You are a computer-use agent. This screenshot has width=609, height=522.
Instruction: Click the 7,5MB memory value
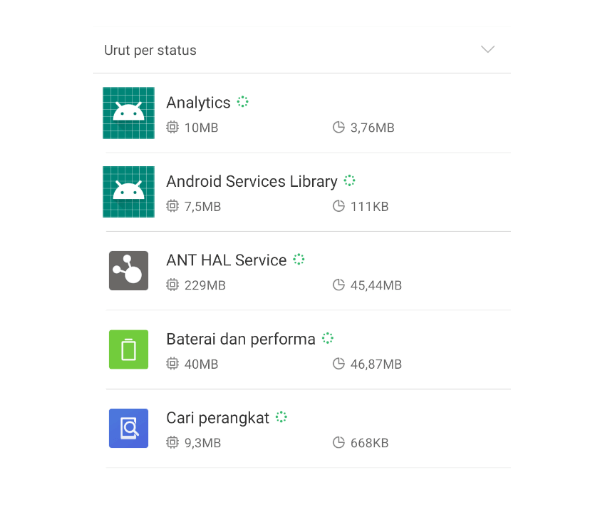203,207
